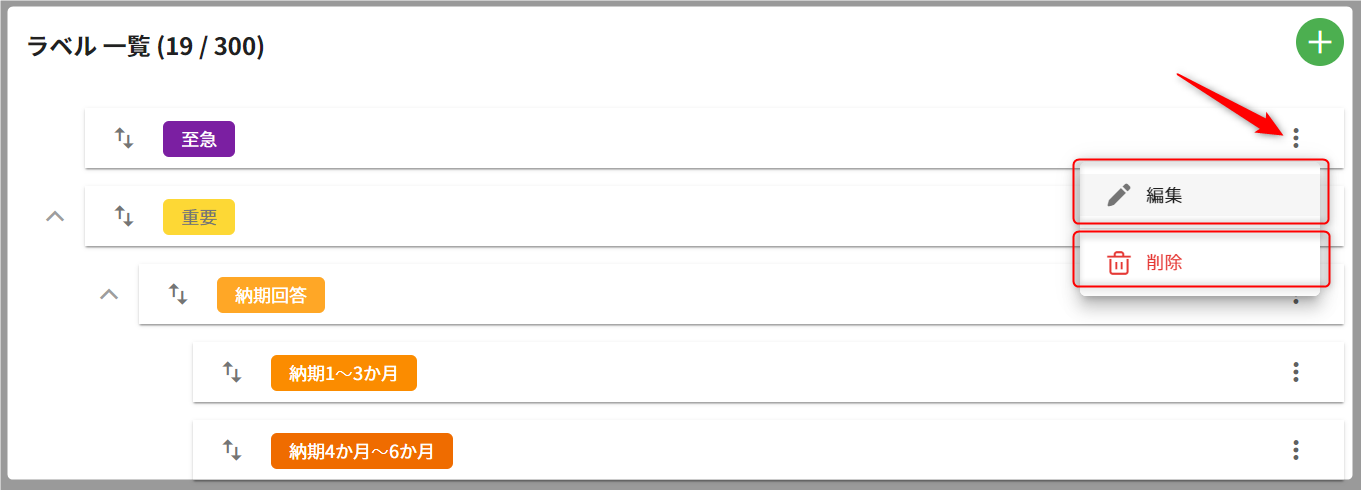Click the pencil icon in the menu

coord(1119,195)
